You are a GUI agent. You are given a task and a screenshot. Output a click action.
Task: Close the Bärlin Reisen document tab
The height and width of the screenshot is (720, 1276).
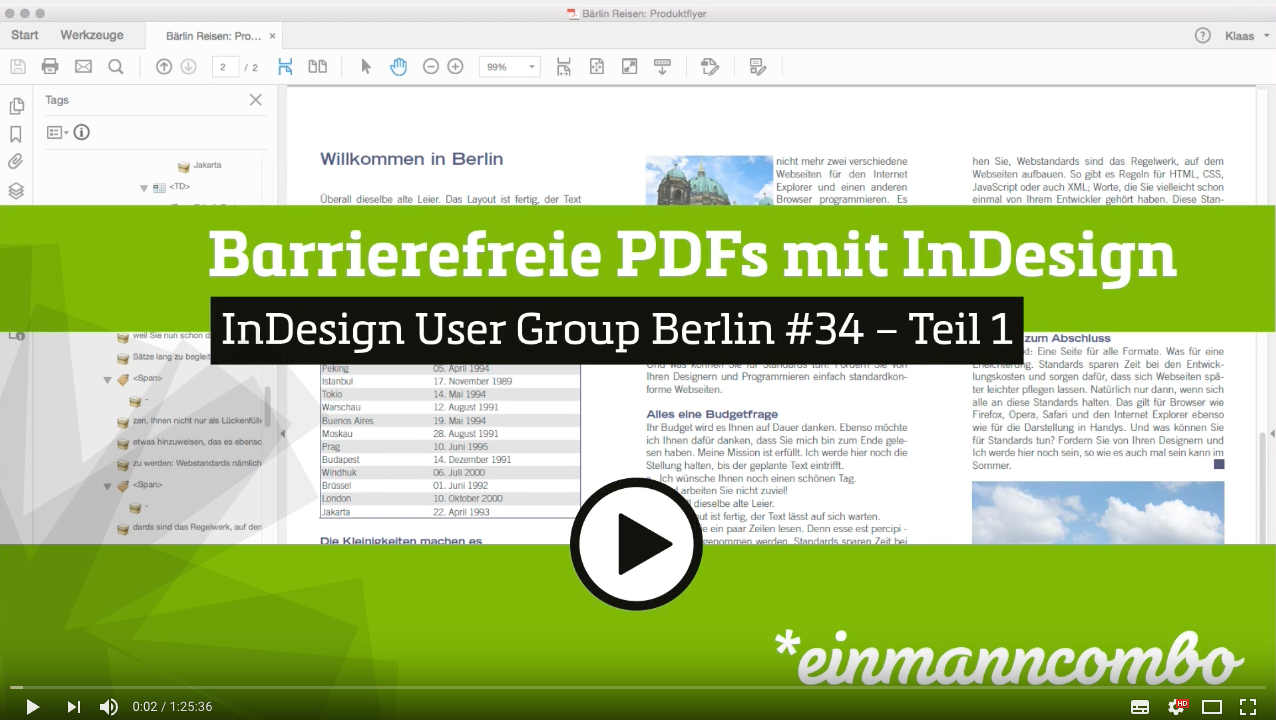pyautogui.click(x=272, y=36)
